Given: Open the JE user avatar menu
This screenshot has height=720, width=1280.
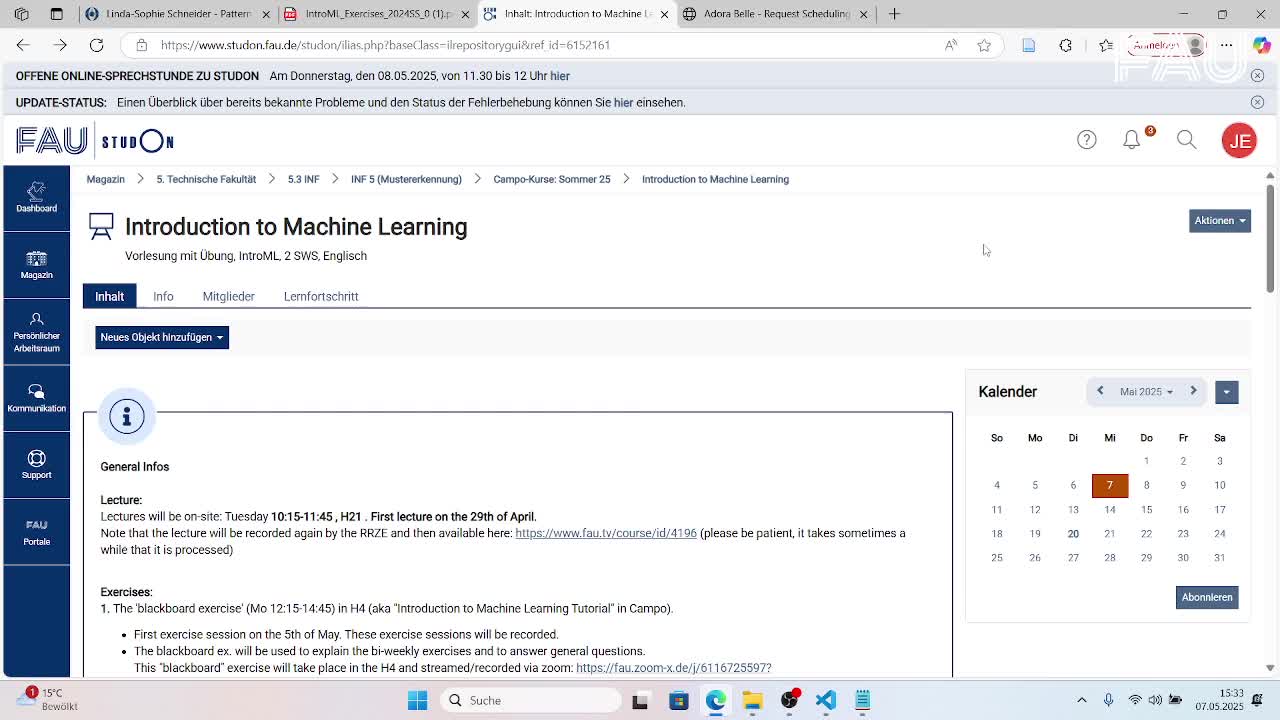Looking at the screenshot, I should (x=1239, y=141).
